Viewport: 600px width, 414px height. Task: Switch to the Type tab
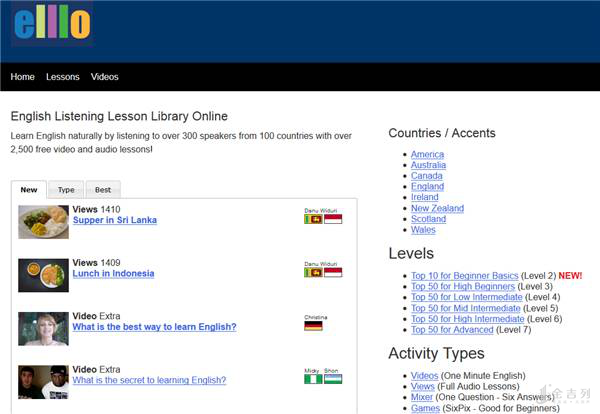66,189
